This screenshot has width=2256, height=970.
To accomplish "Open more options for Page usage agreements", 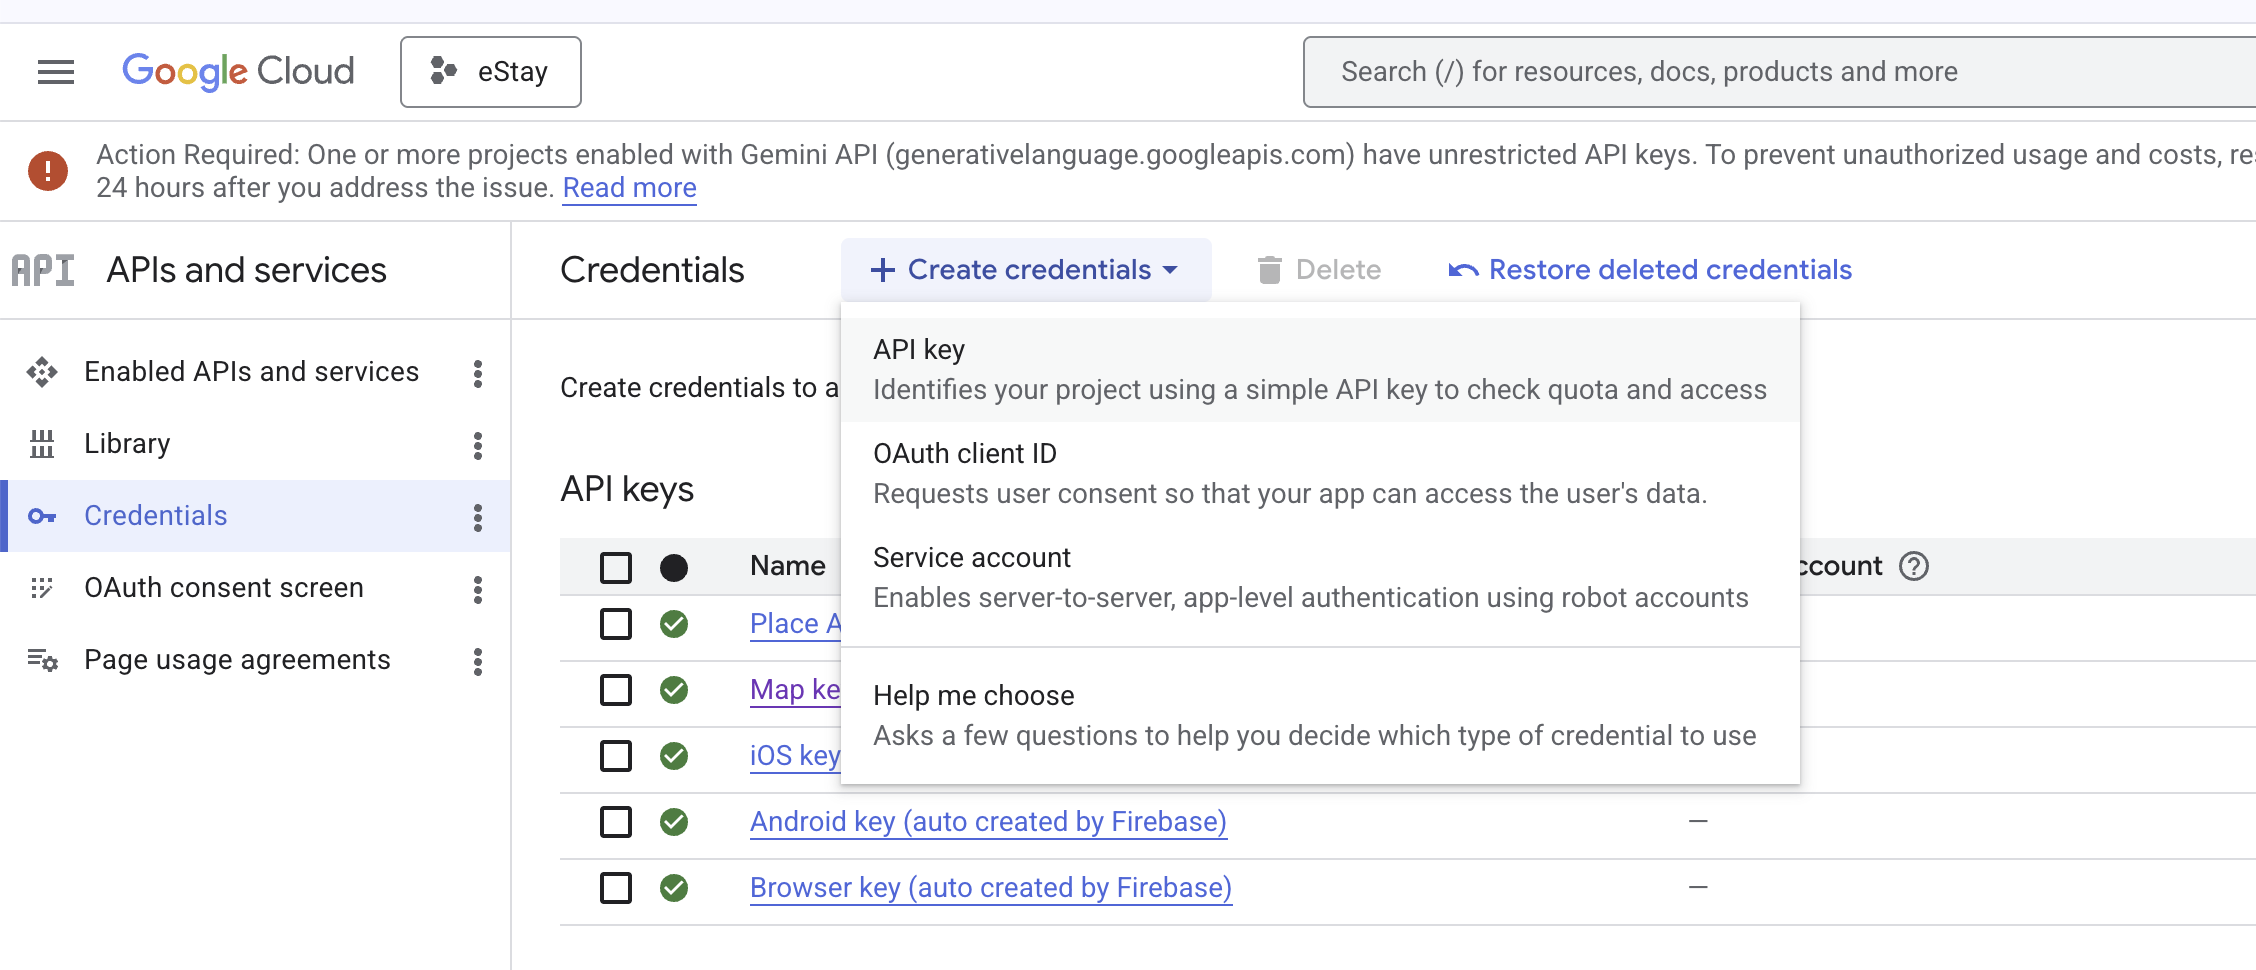I will pos(478,661).
